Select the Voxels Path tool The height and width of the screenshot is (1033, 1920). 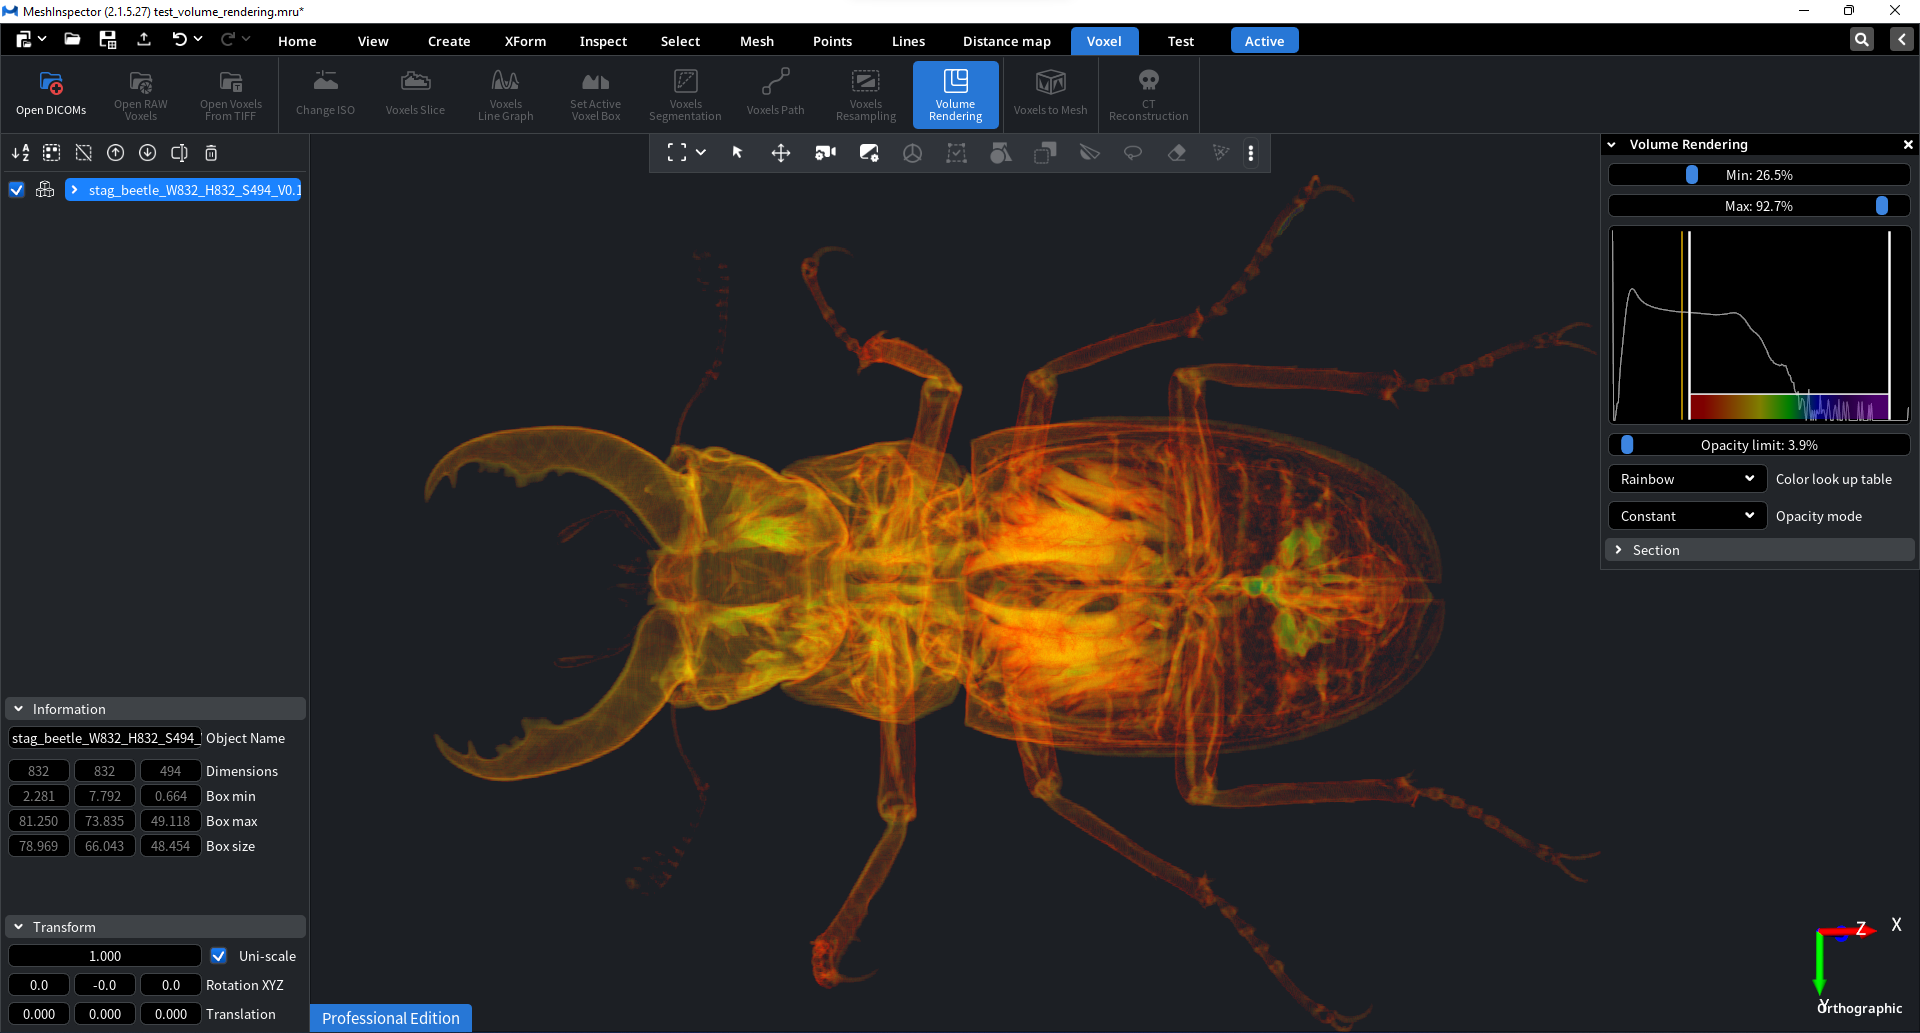pos(776,94)
